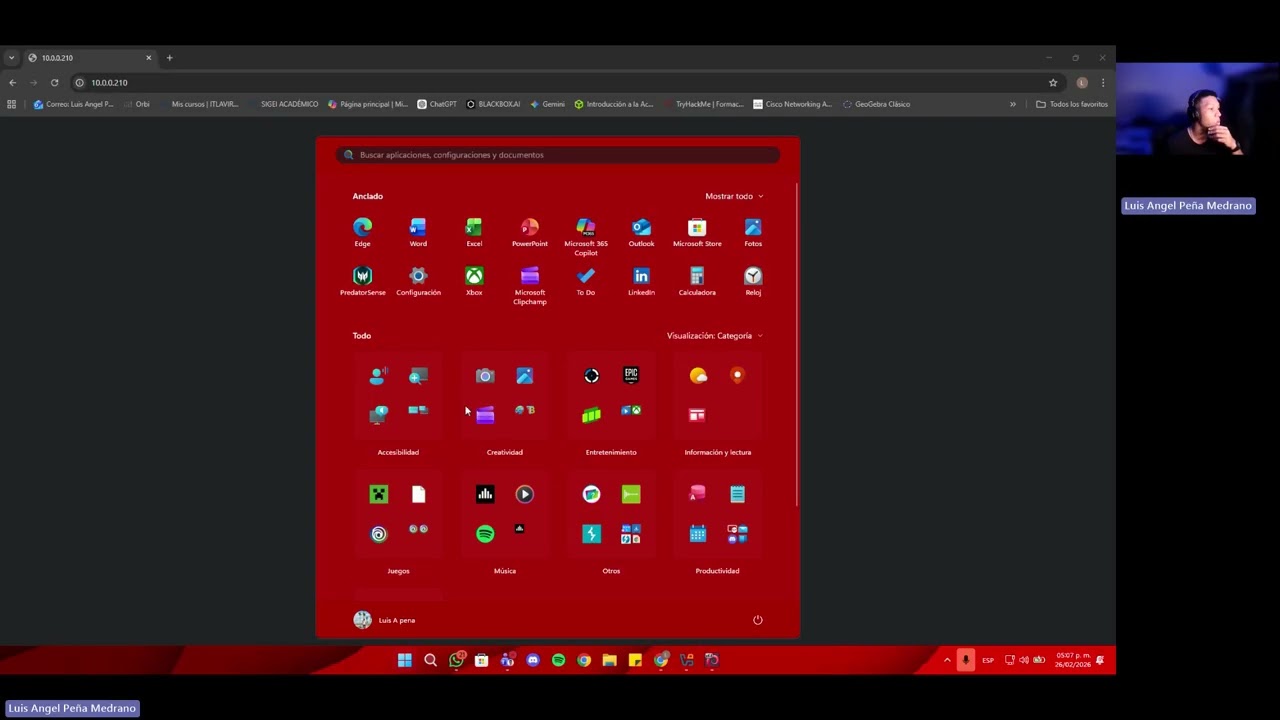Open the Visualización: Categoría dropdown
The width and height of the screenshot is (1280, 720).
click(715, 336)
